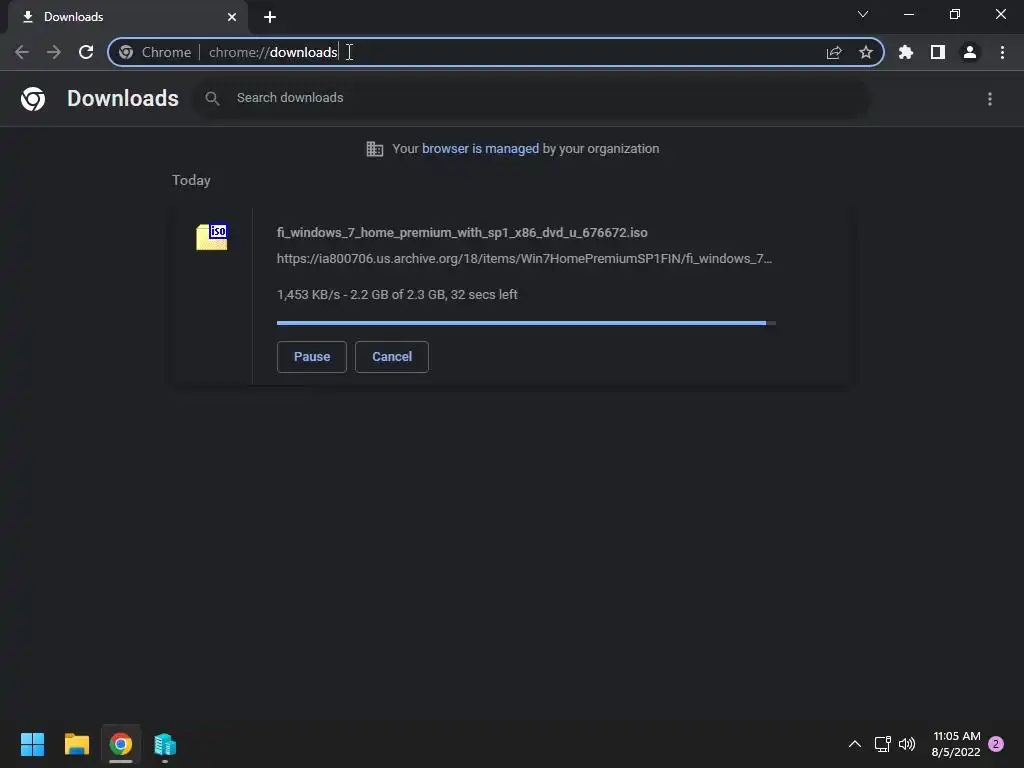
Task: Open the network status tray icon
Action: [882, 744]
